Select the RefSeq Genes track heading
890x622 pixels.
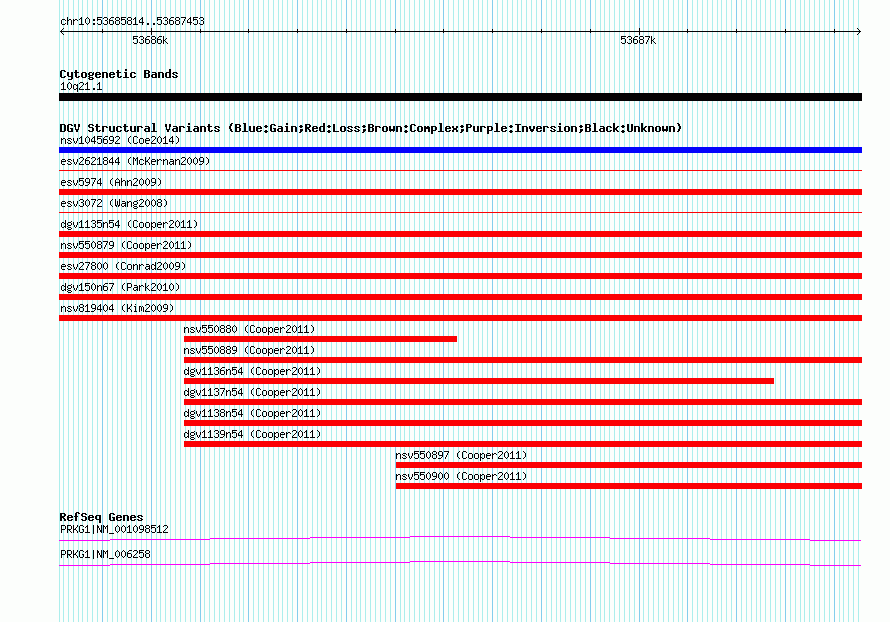(x=101, y=517)
